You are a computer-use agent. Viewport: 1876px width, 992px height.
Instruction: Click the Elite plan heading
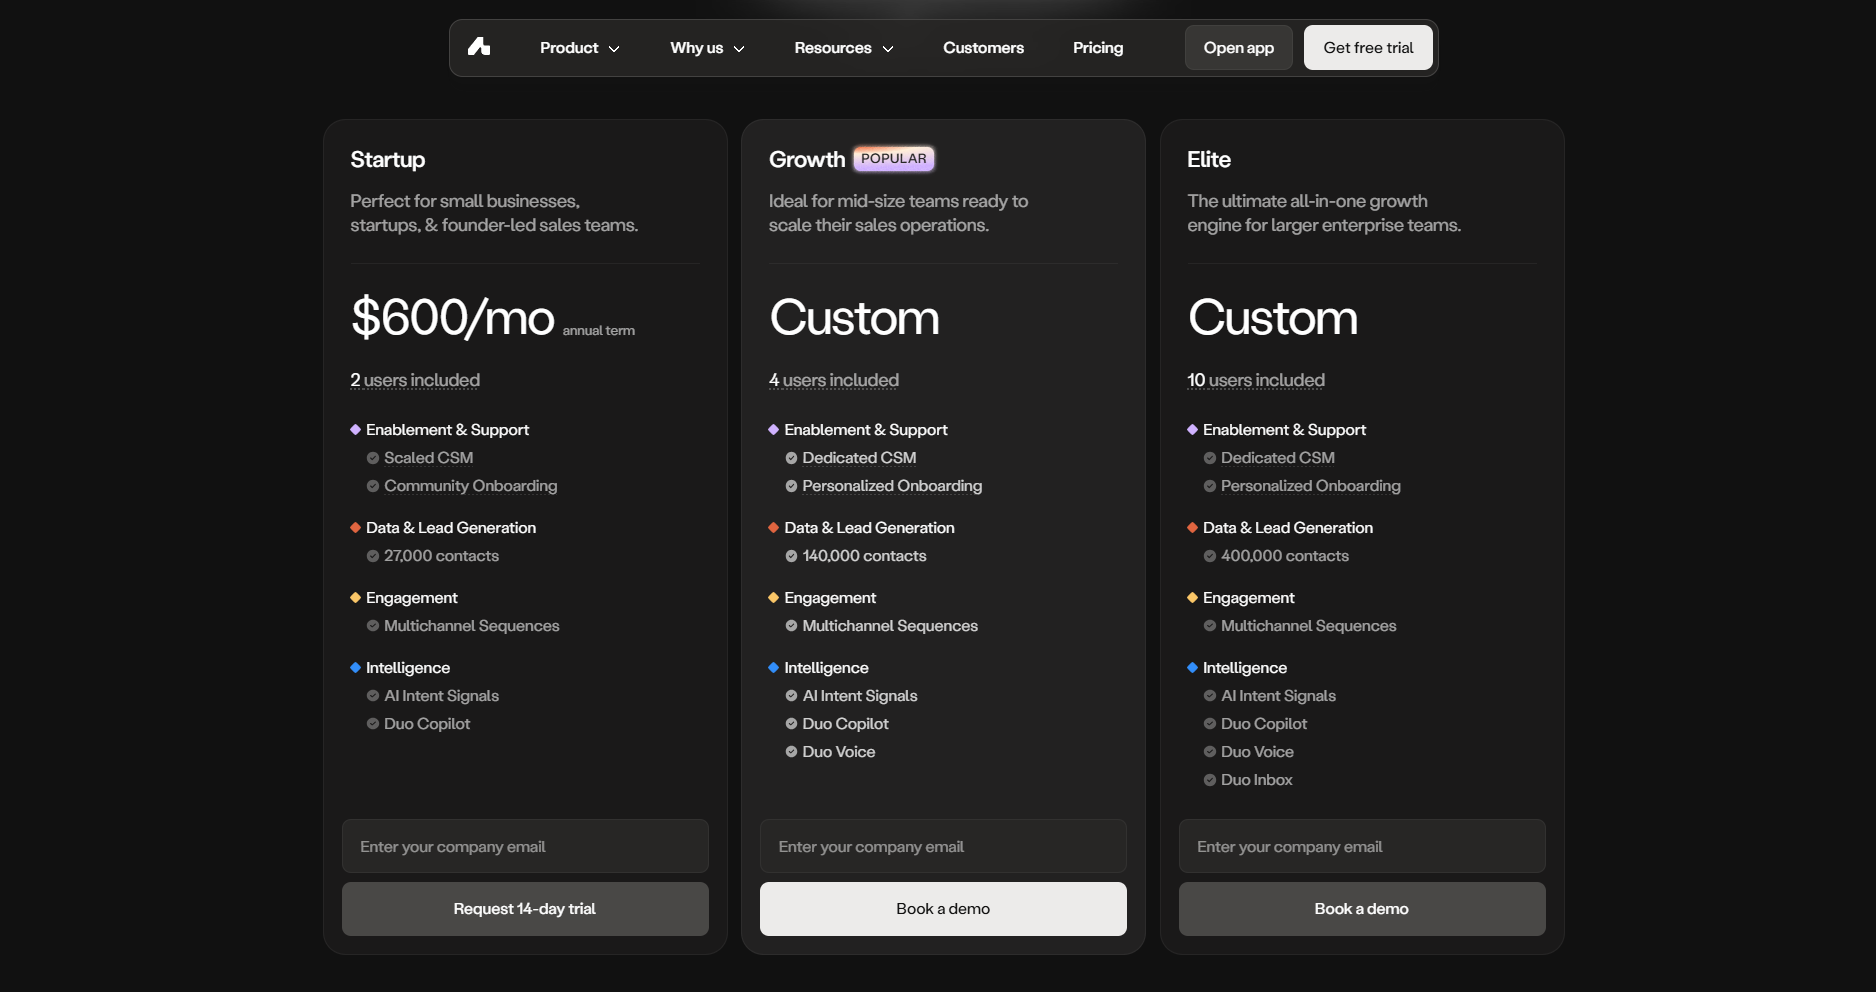point(1209,159)
